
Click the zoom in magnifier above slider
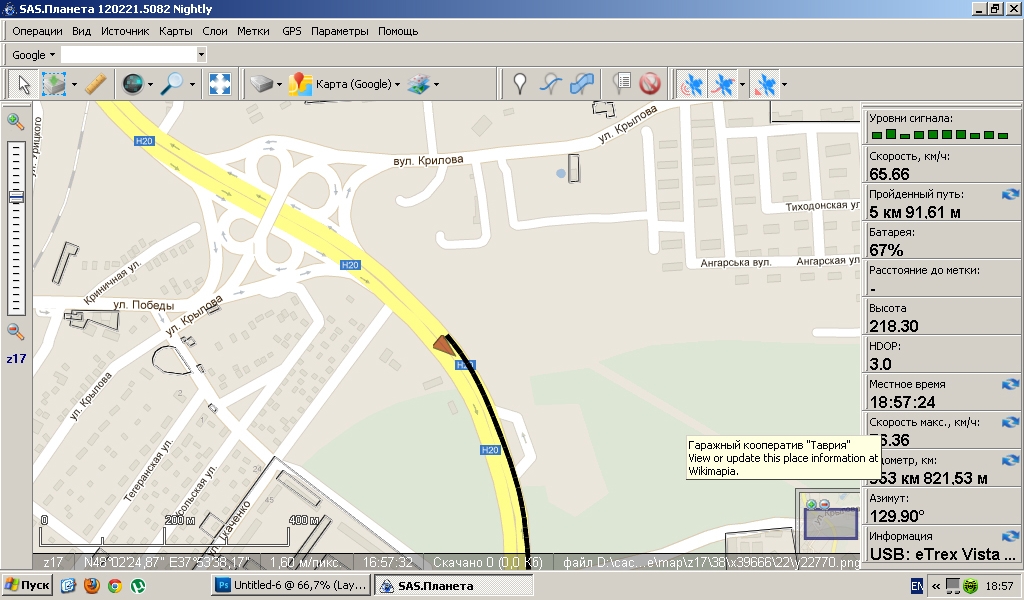[x=16, y=121]
